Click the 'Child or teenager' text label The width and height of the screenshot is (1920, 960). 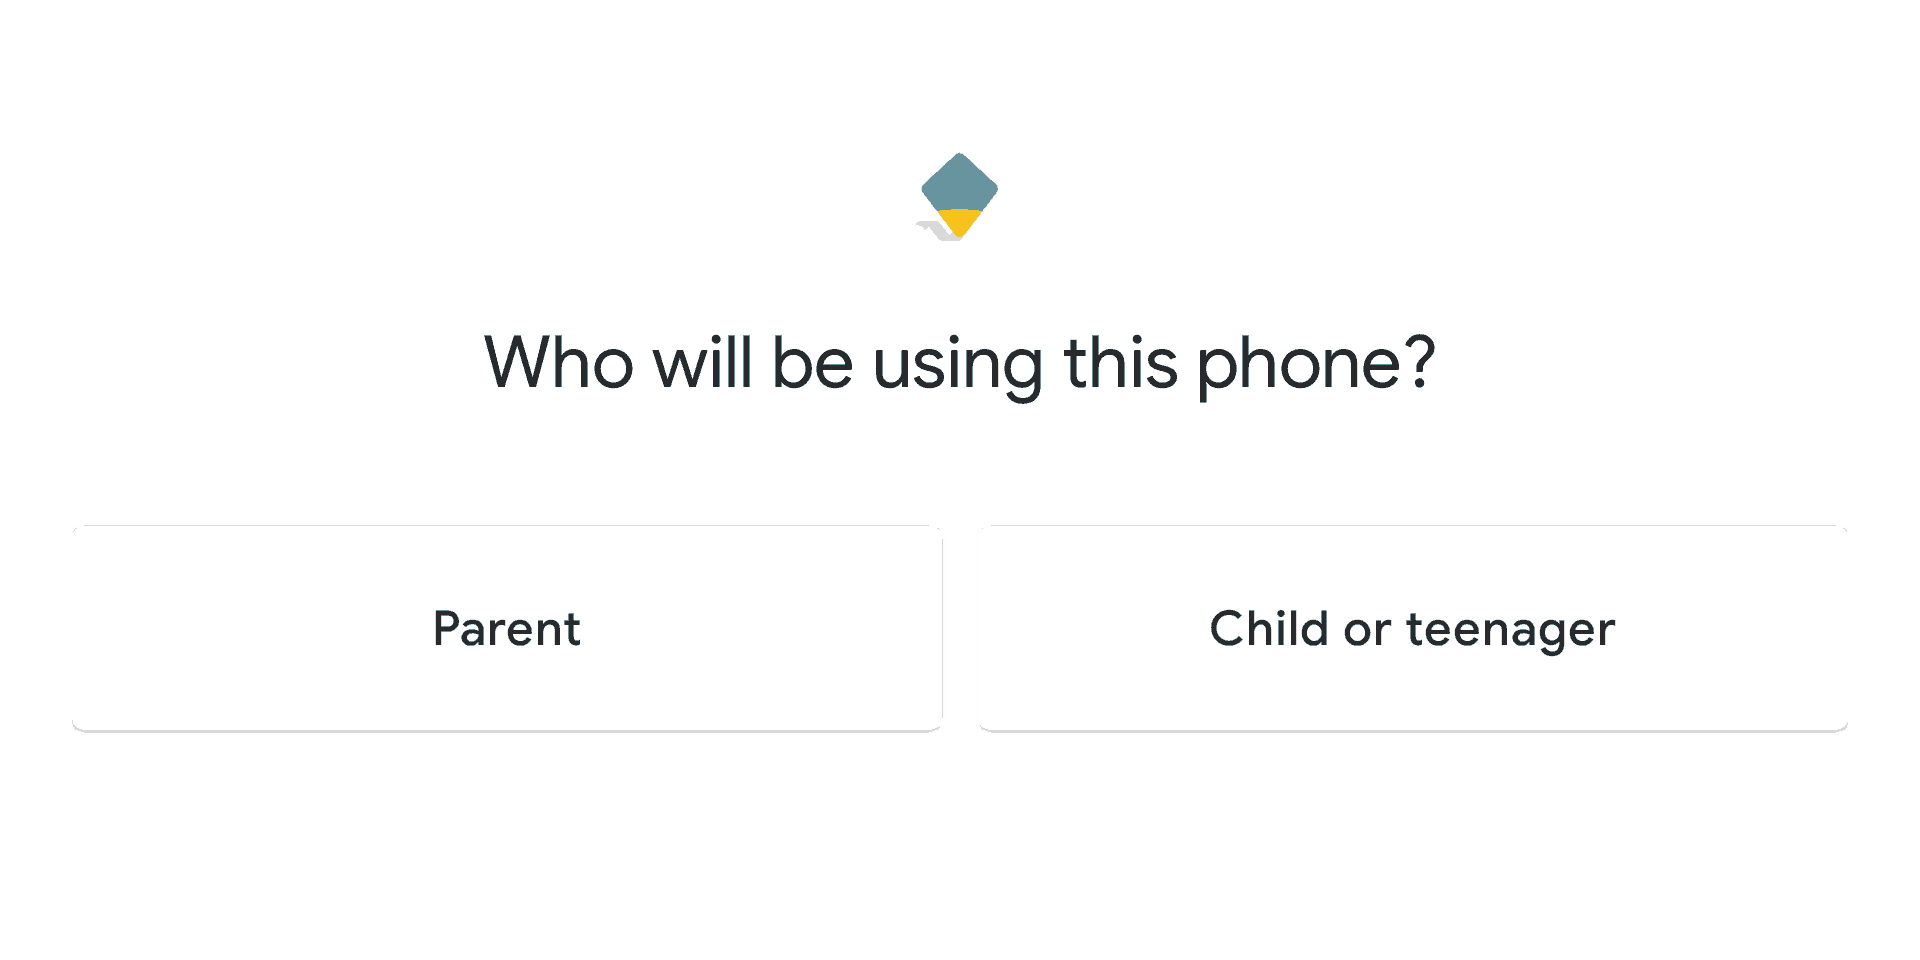1413,630
